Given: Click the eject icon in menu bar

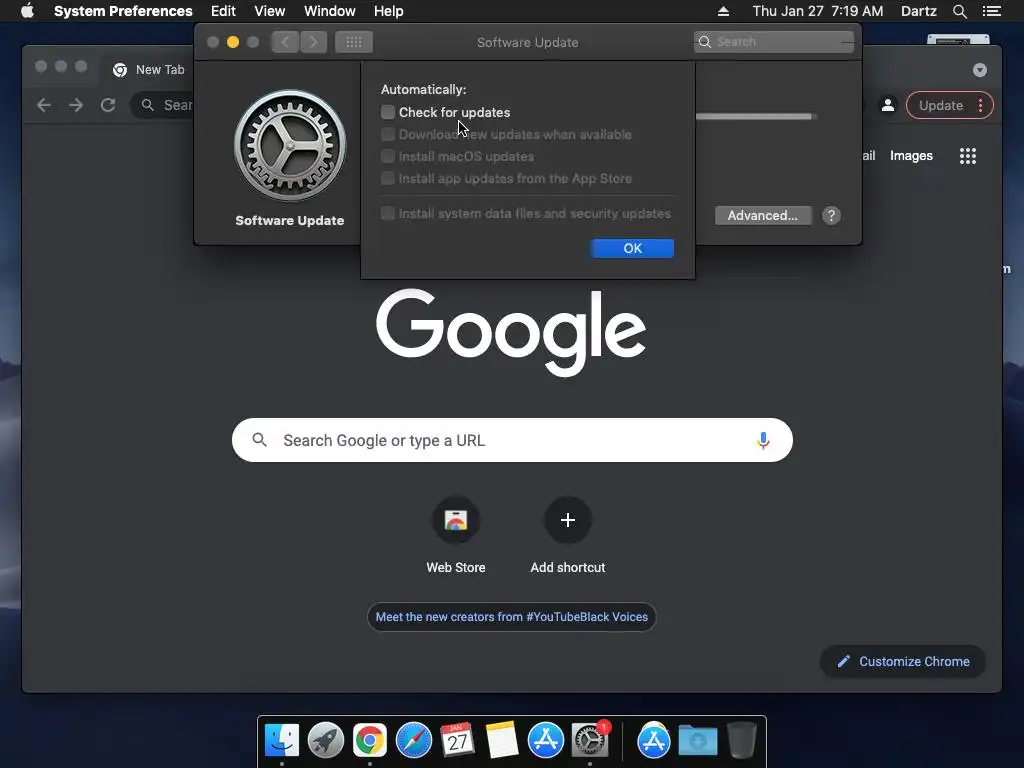Looking at the screenshot, I should (723, 11).
